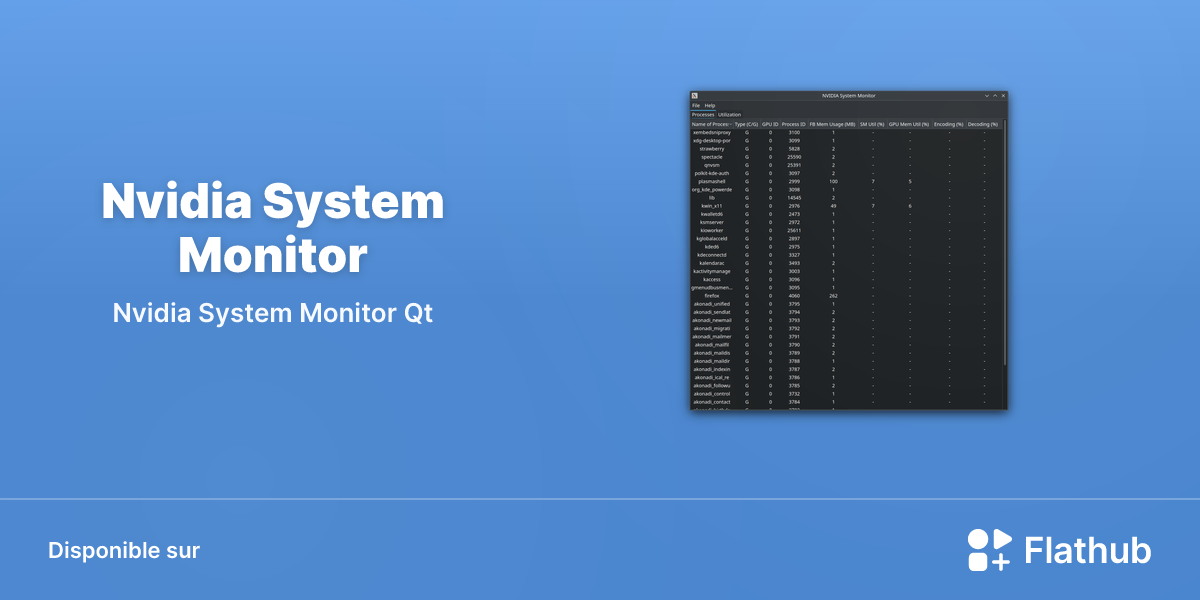Click the Decoding (%) column header

pyautogui.click(x=983, y=124)
